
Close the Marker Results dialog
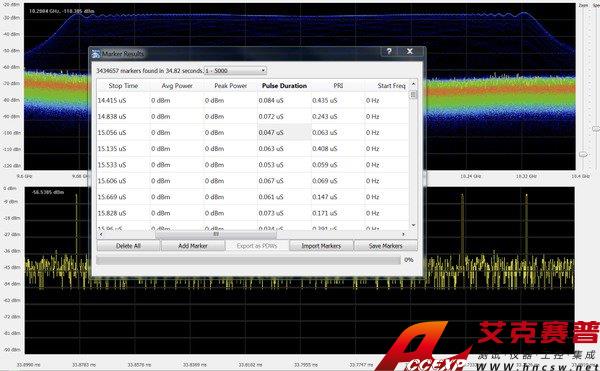click(410, 52)
